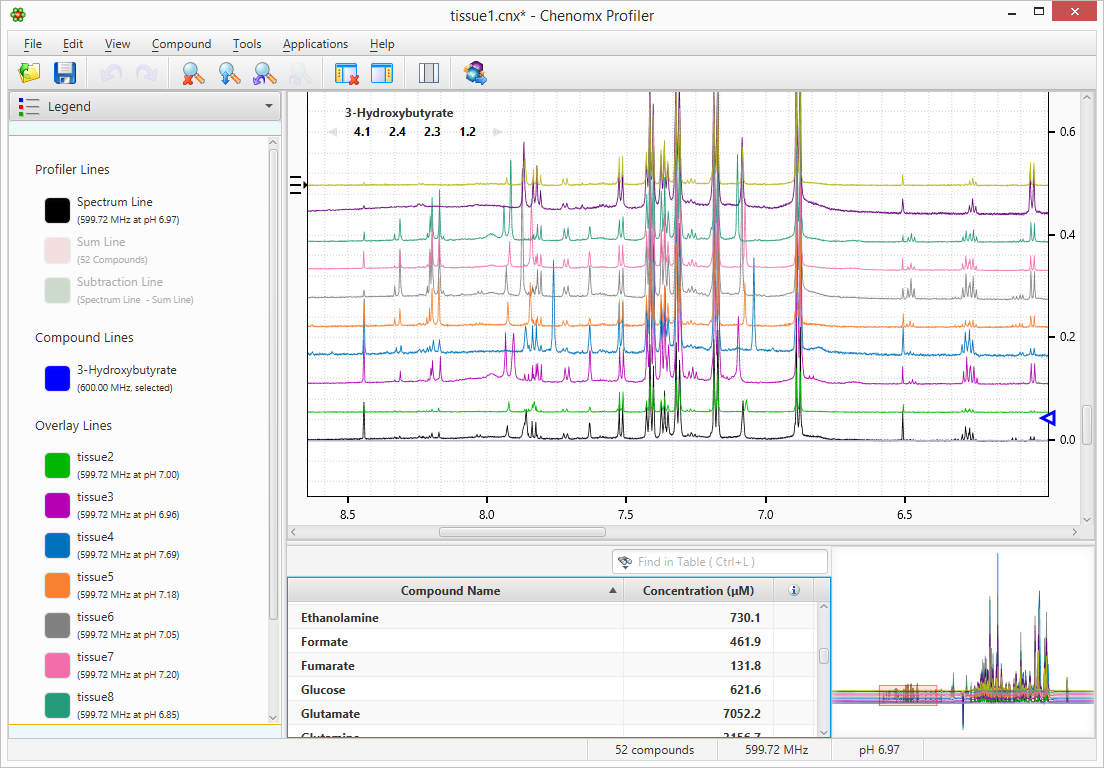Click the greyed-out magnifier icon
This screenshot has height=768, width=1104.
[x=300, y=73]
